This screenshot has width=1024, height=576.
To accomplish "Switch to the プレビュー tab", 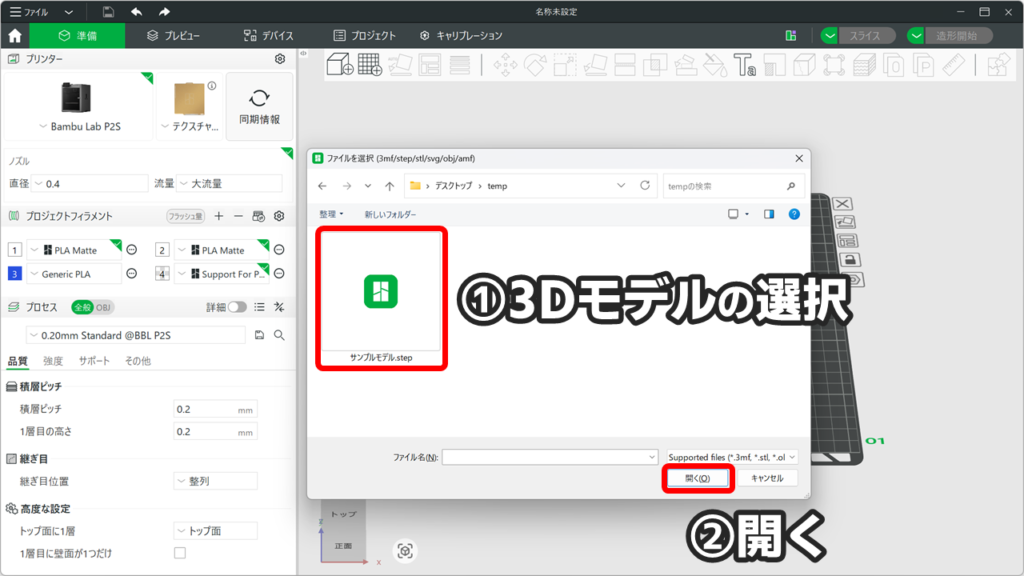I will pyautogui.click(x=173, y=36).
